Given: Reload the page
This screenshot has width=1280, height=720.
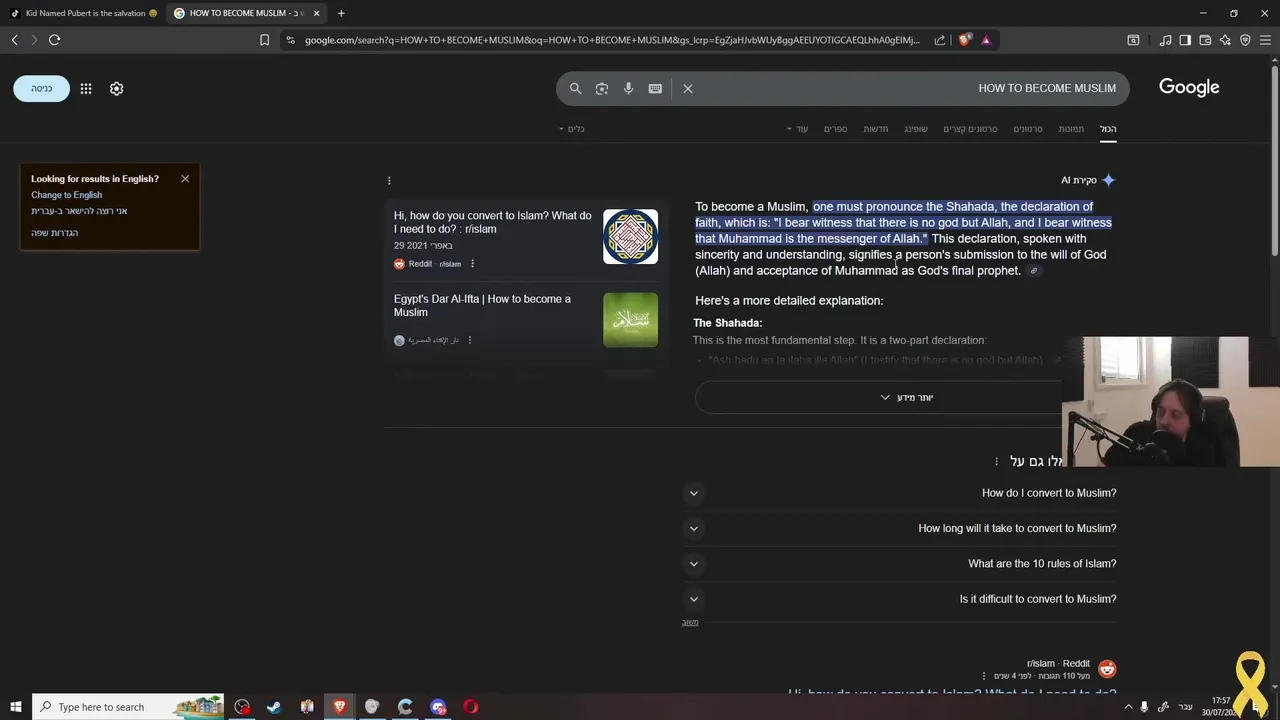Looking at the screenshot, I should (x=54, y=40).
